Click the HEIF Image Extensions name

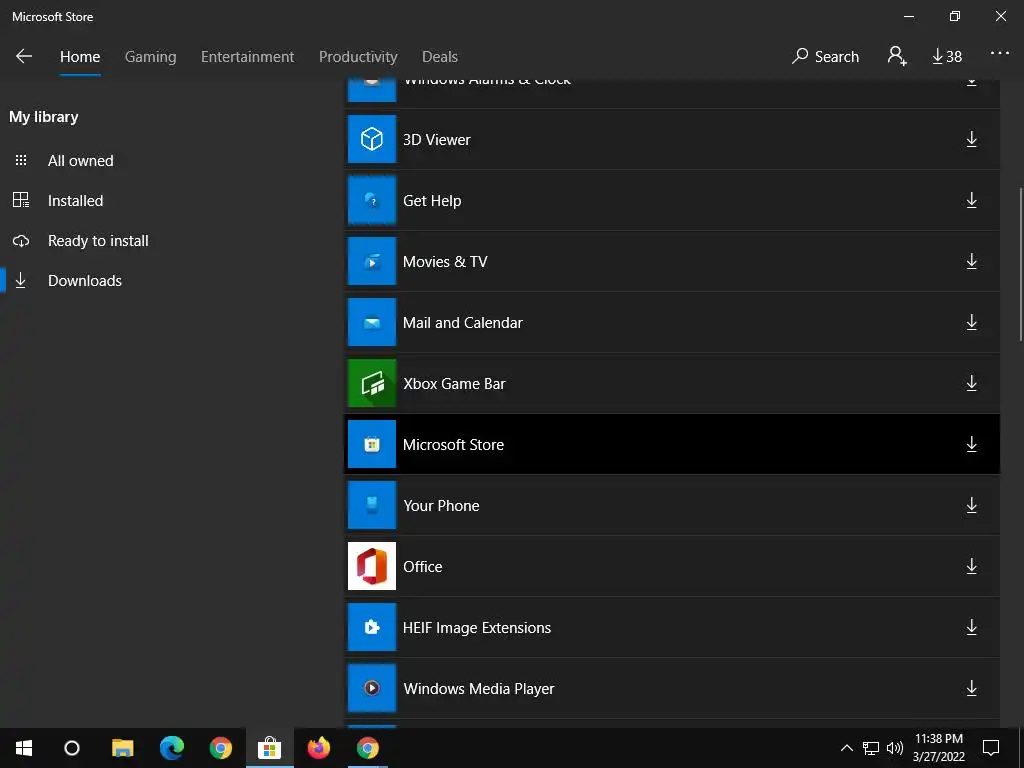click(477, 628)
